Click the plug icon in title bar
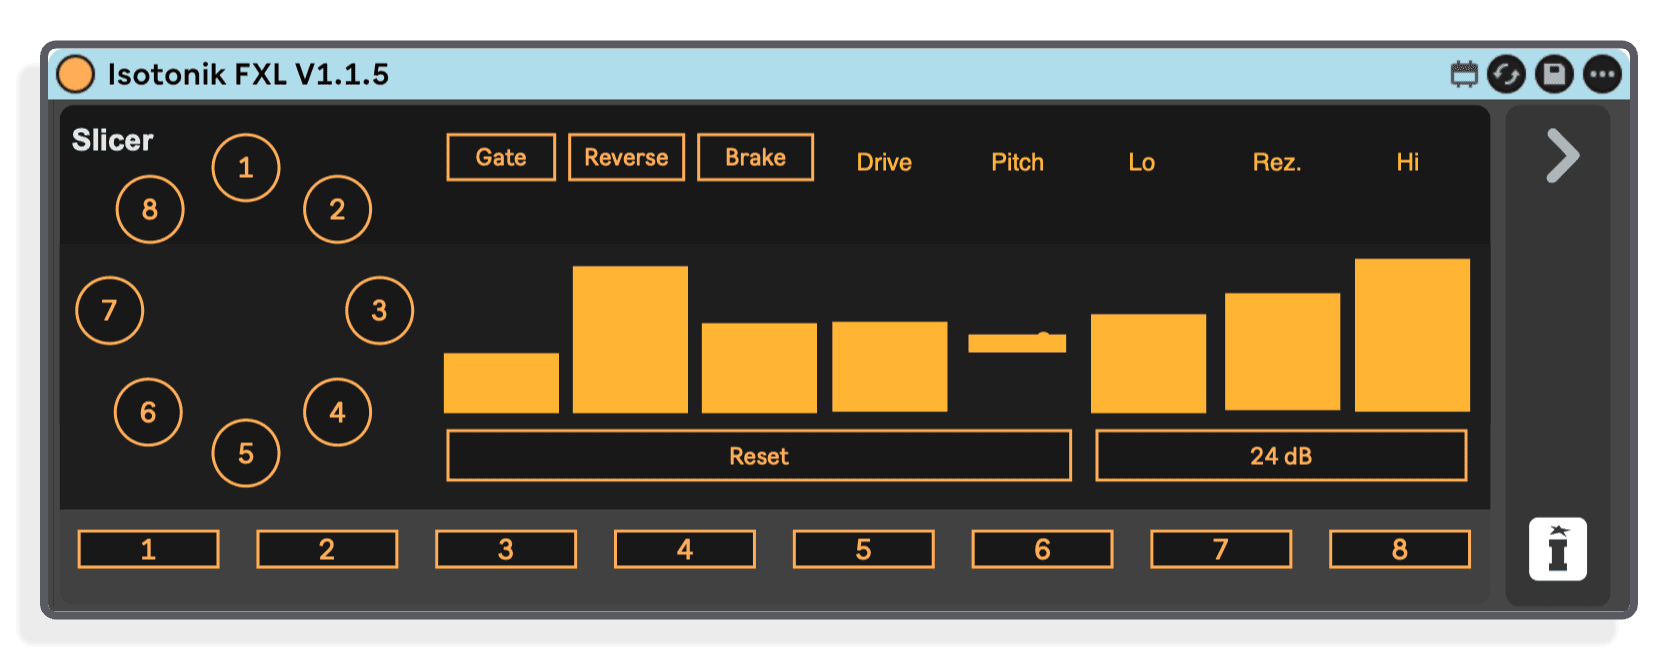Screen dimensions: 1678x659 1464,74
